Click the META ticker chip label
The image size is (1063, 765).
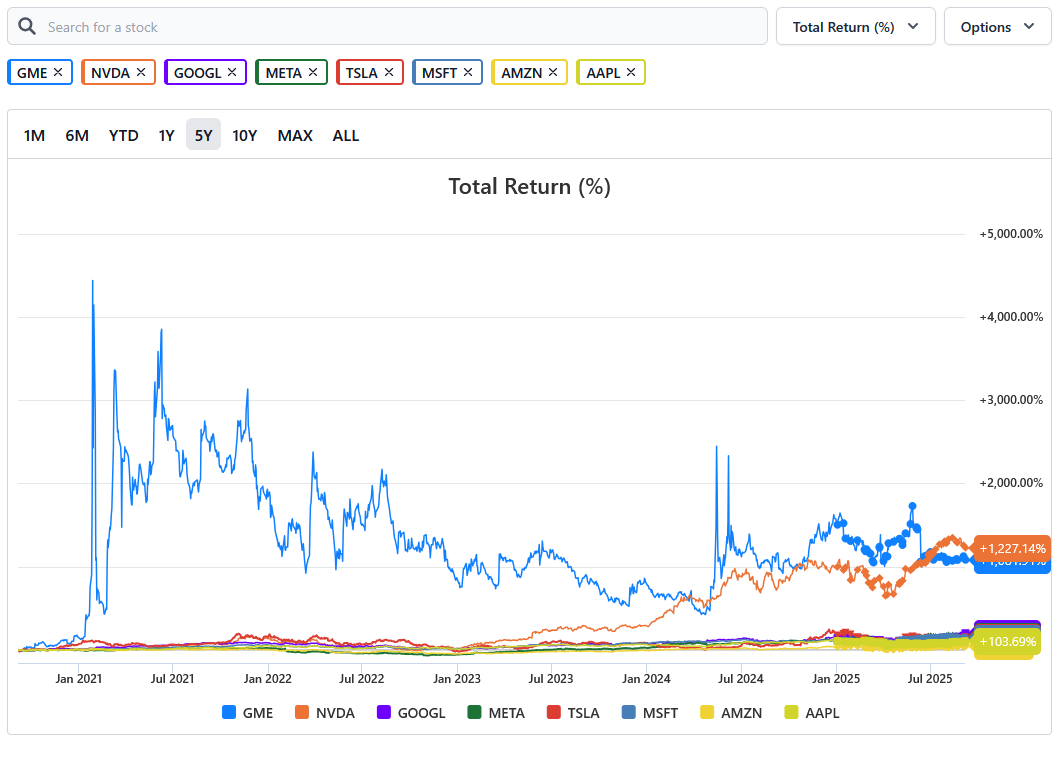pos(283,73)
